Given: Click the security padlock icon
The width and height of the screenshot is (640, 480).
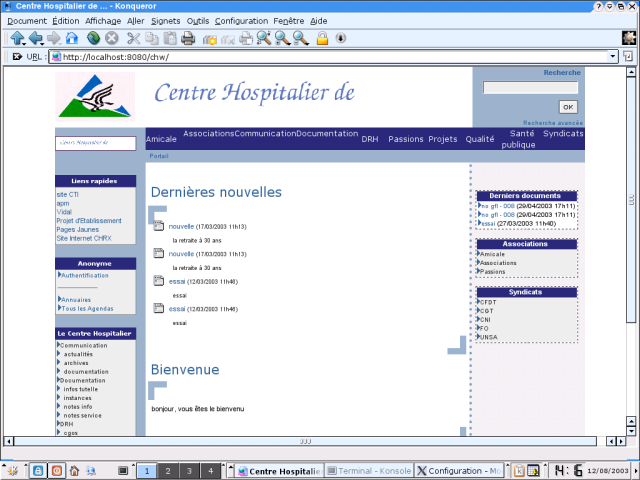Looking at the screenshot, I should tap(322, 38).
